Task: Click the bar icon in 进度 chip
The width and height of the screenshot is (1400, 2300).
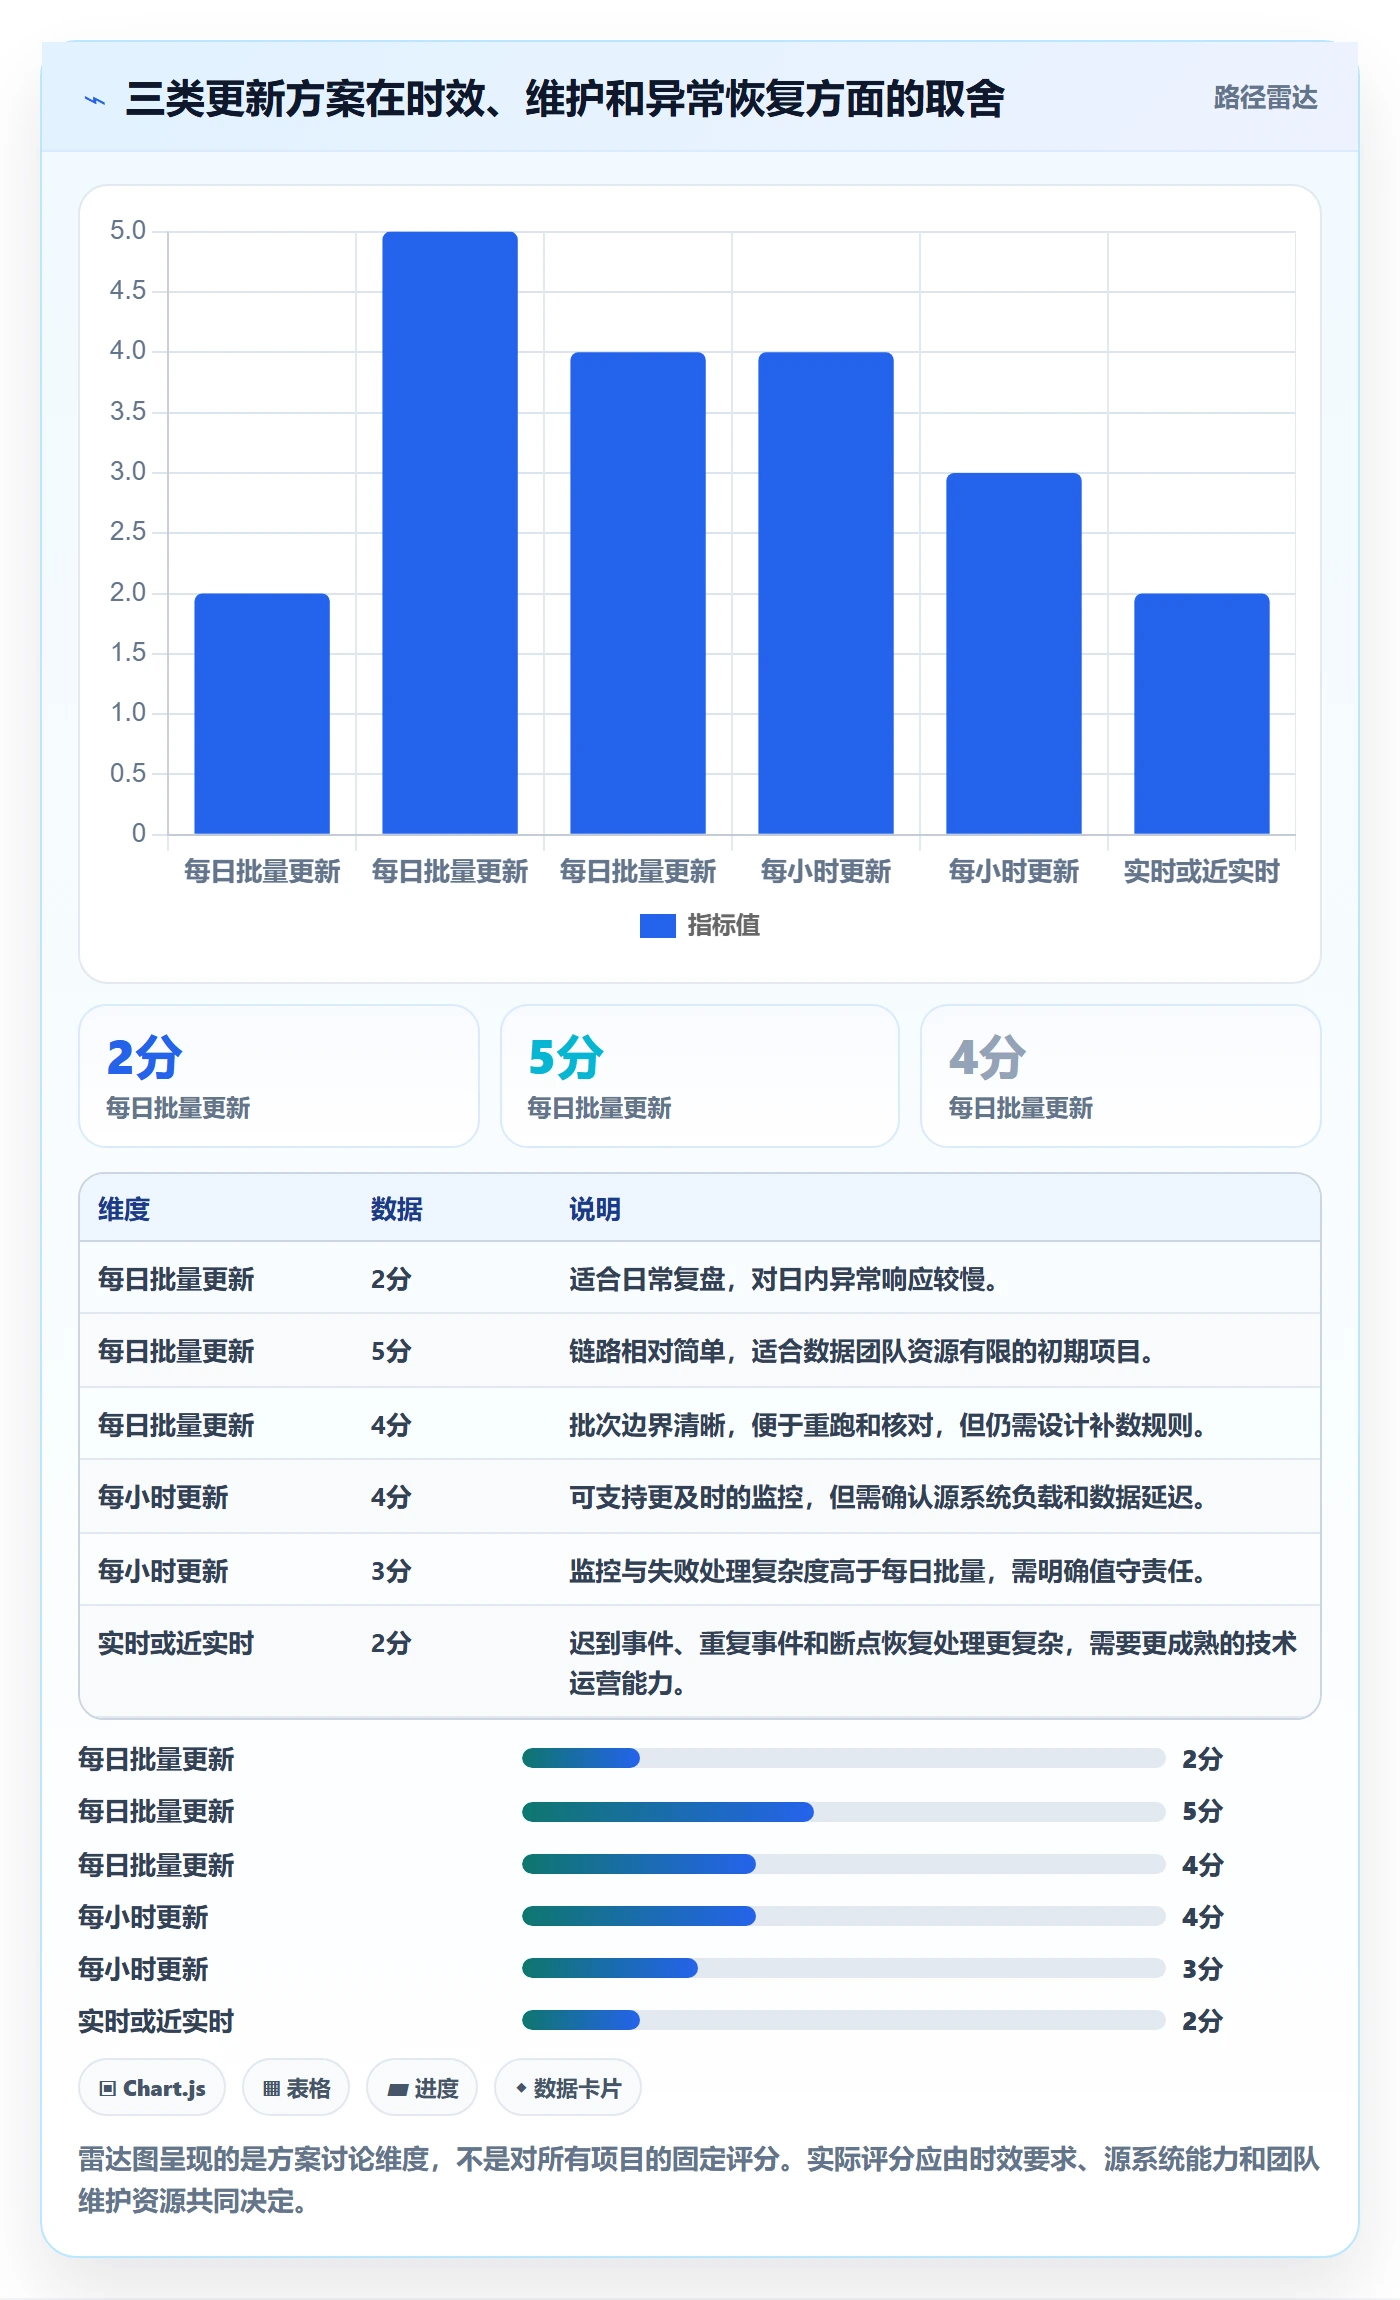Action: click(398, 2089)
